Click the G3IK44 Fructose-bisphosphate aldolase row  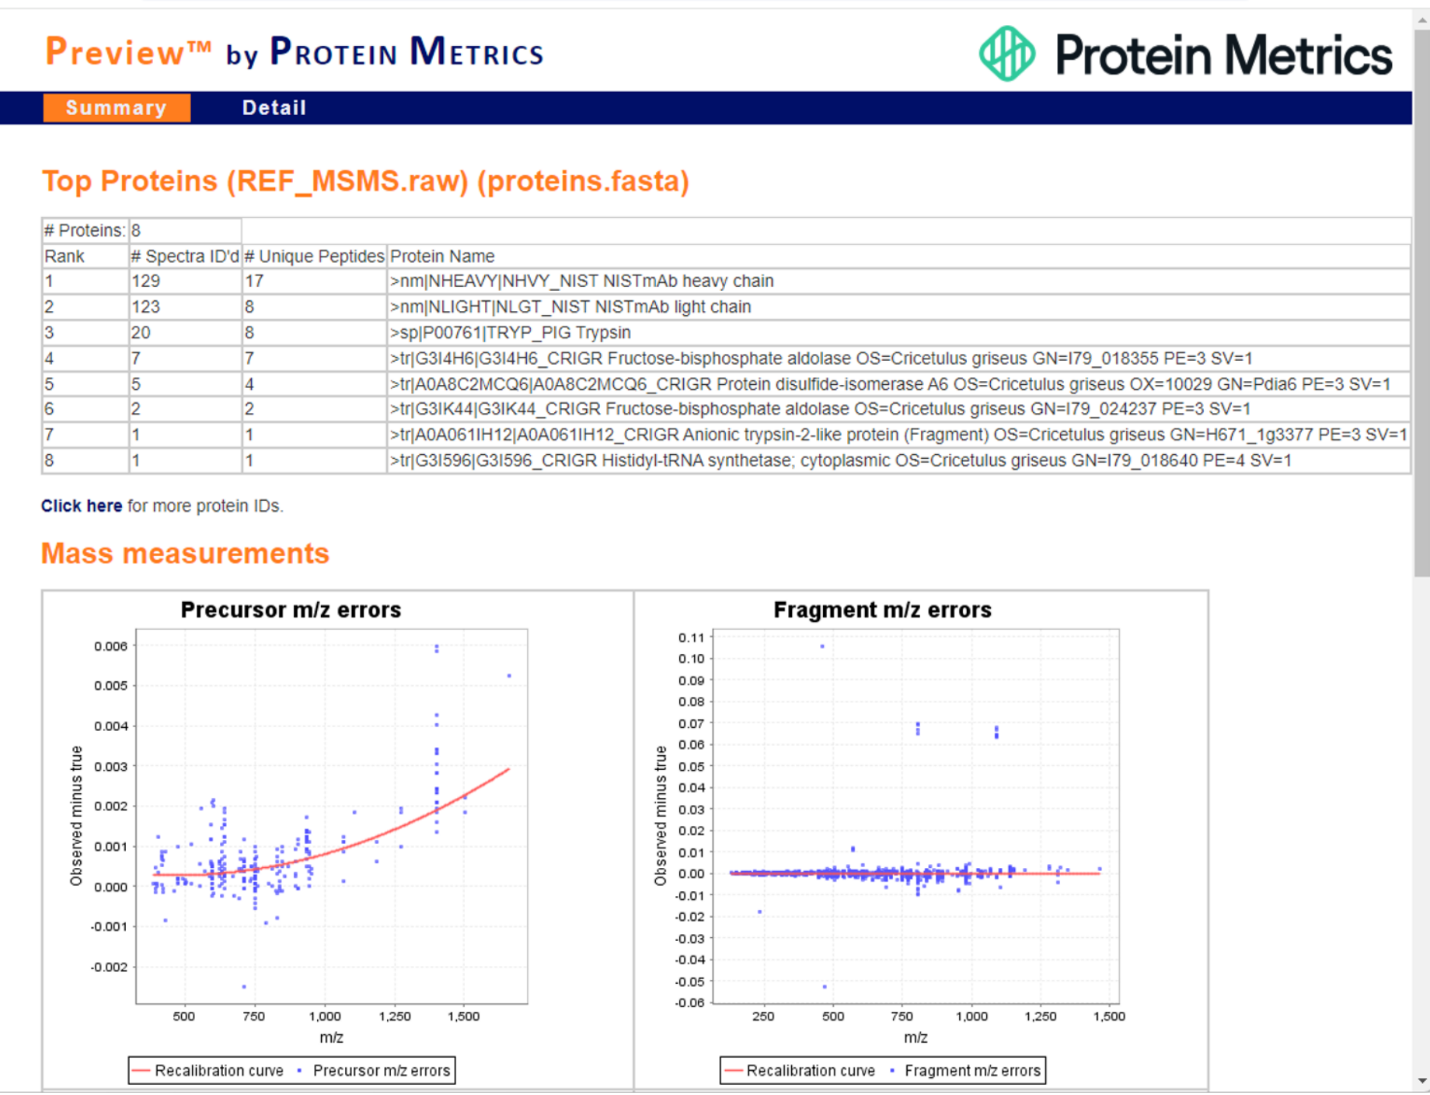[x=726, y=409]
